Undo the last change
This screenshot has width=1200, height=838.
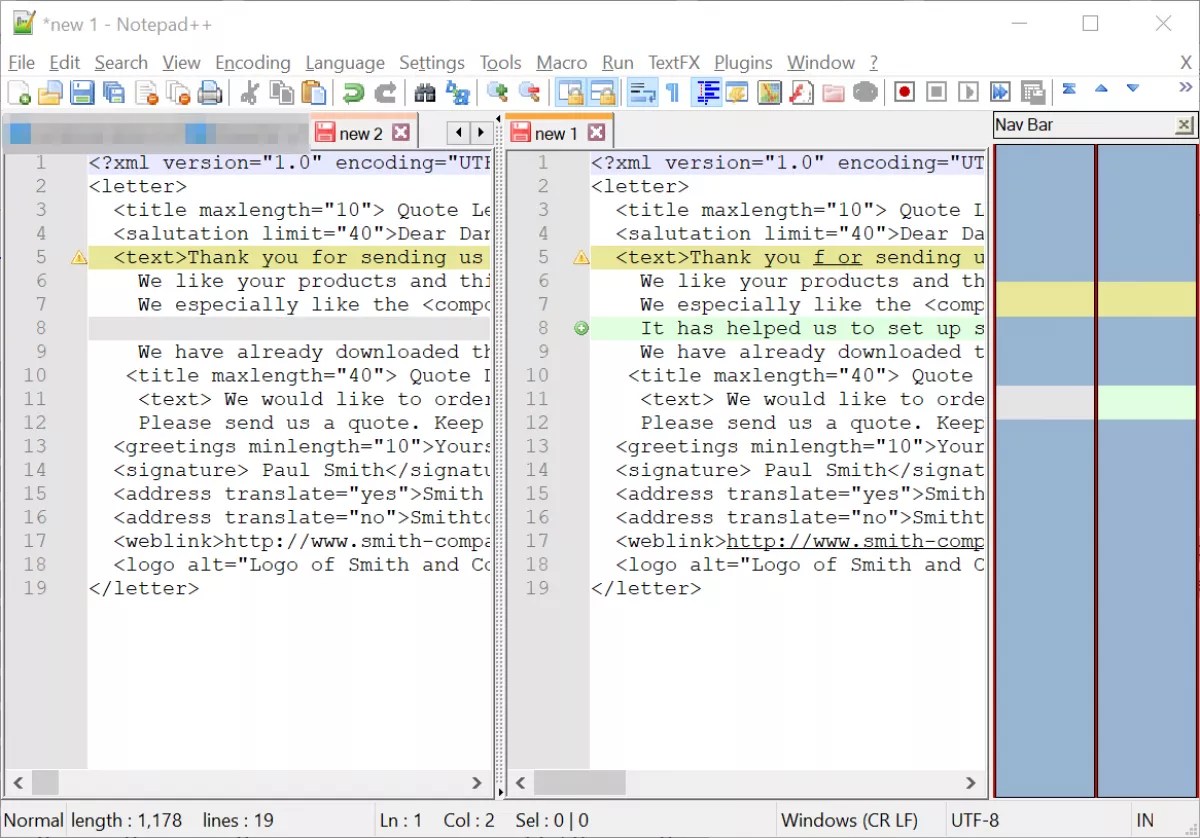[353, 91]
